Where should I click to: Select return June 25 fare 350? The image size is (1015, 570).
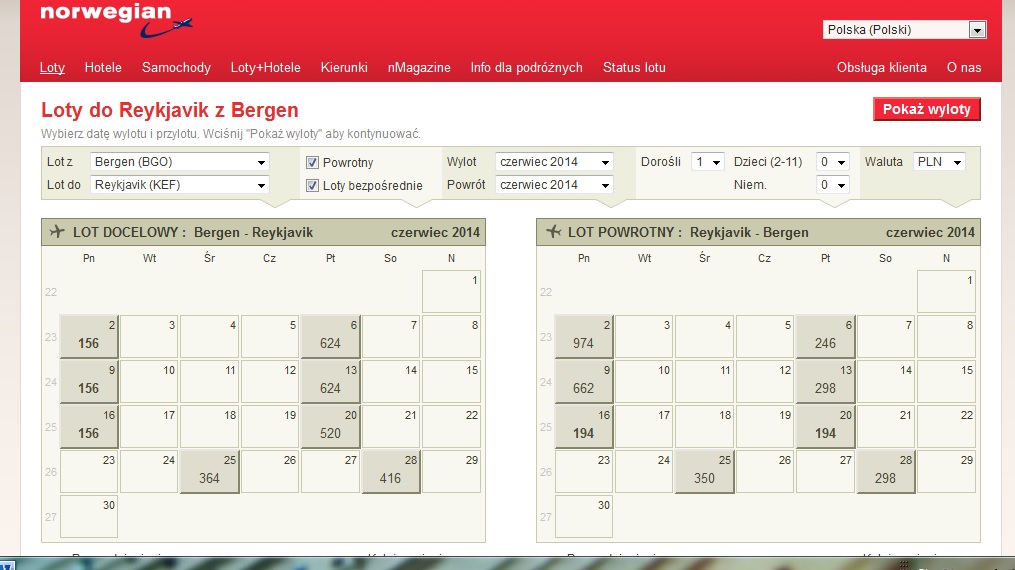tap(704, 472)
